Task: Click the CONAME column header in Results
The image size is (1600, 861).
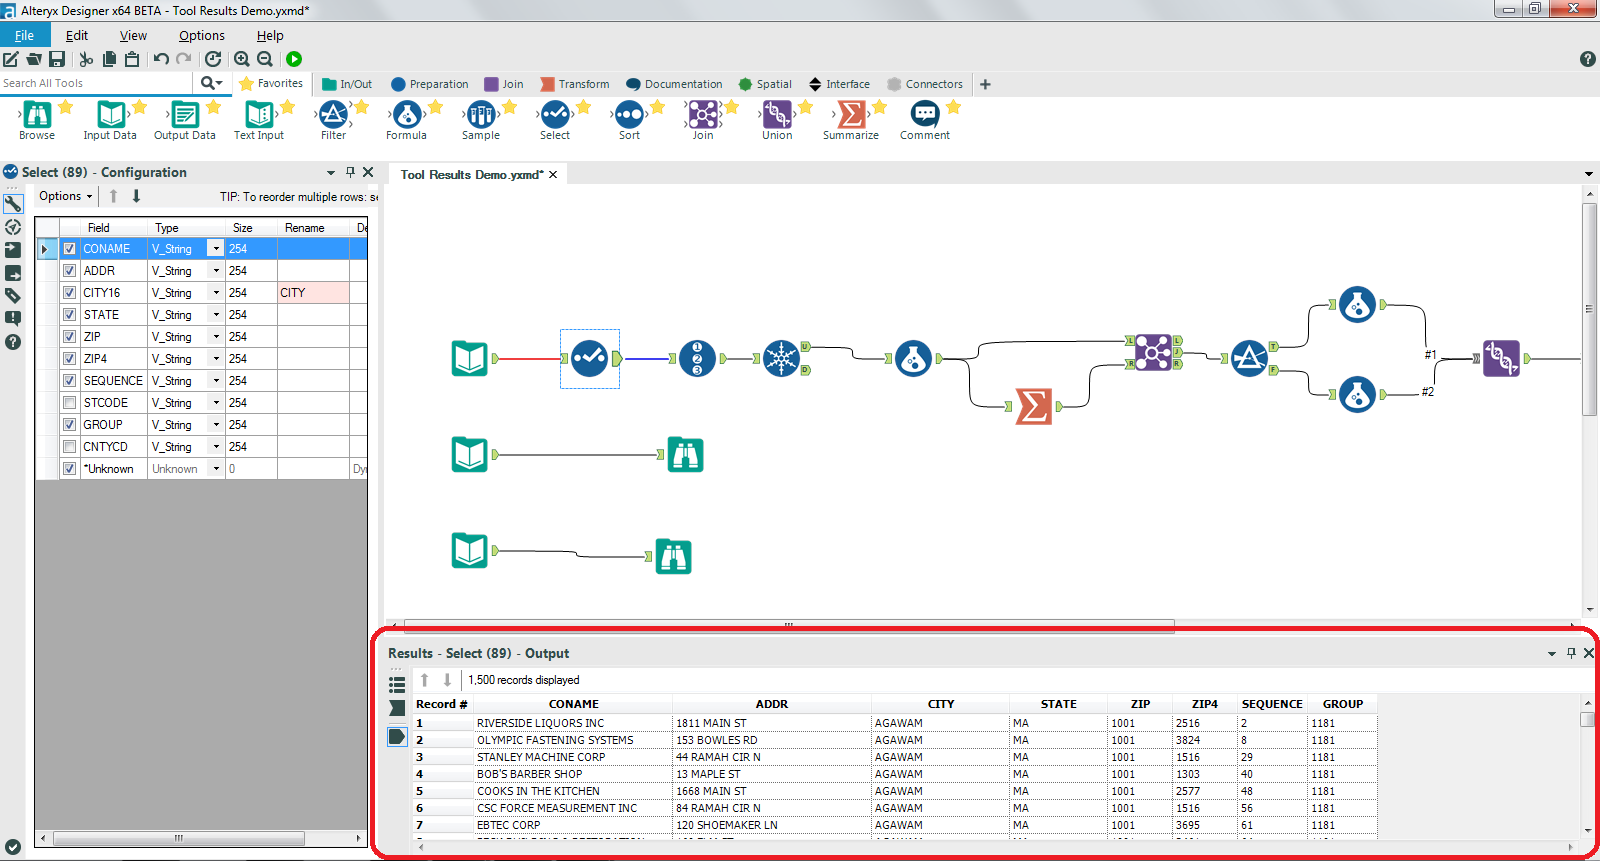Action: point(573,704)
